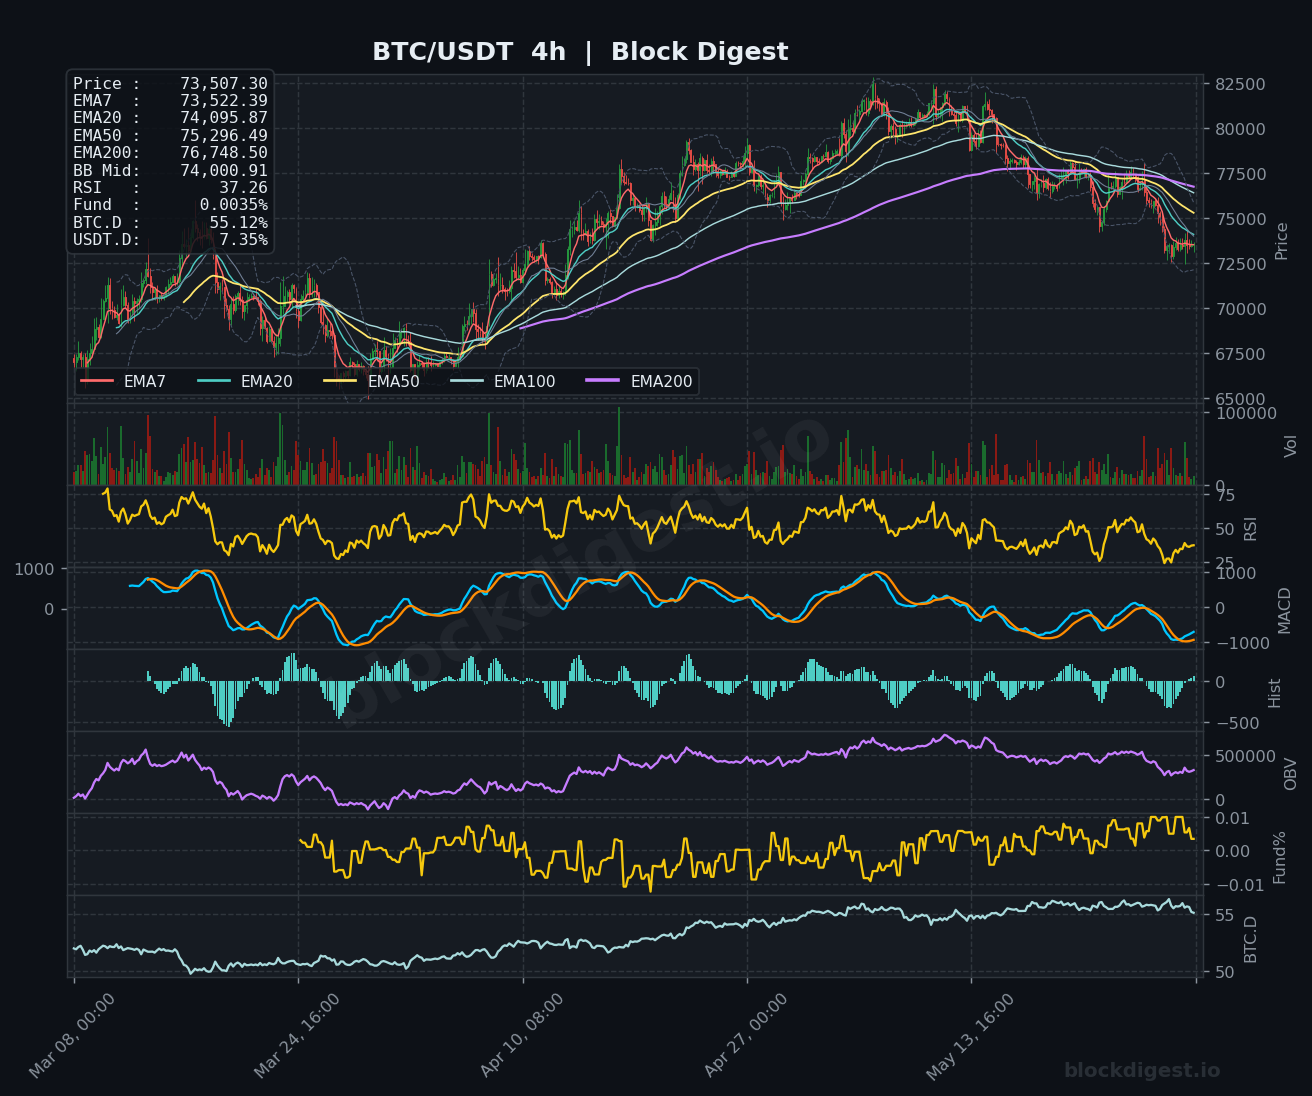The image size is (1312, 1096).
Task: Click the EMA50 value 75,296.49
Action: point(224,136)
